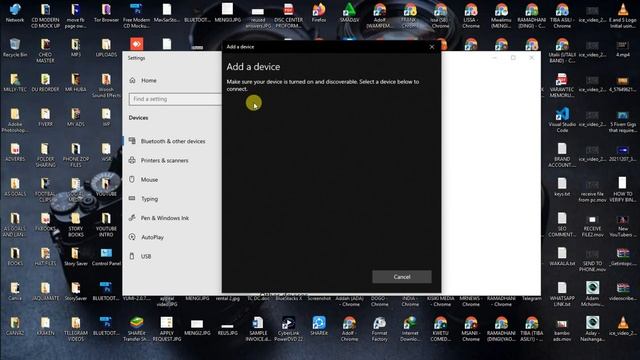640x360 pixels.
Task: Select the KRAKEN folder icon
Action: click(x=45, y=326)
